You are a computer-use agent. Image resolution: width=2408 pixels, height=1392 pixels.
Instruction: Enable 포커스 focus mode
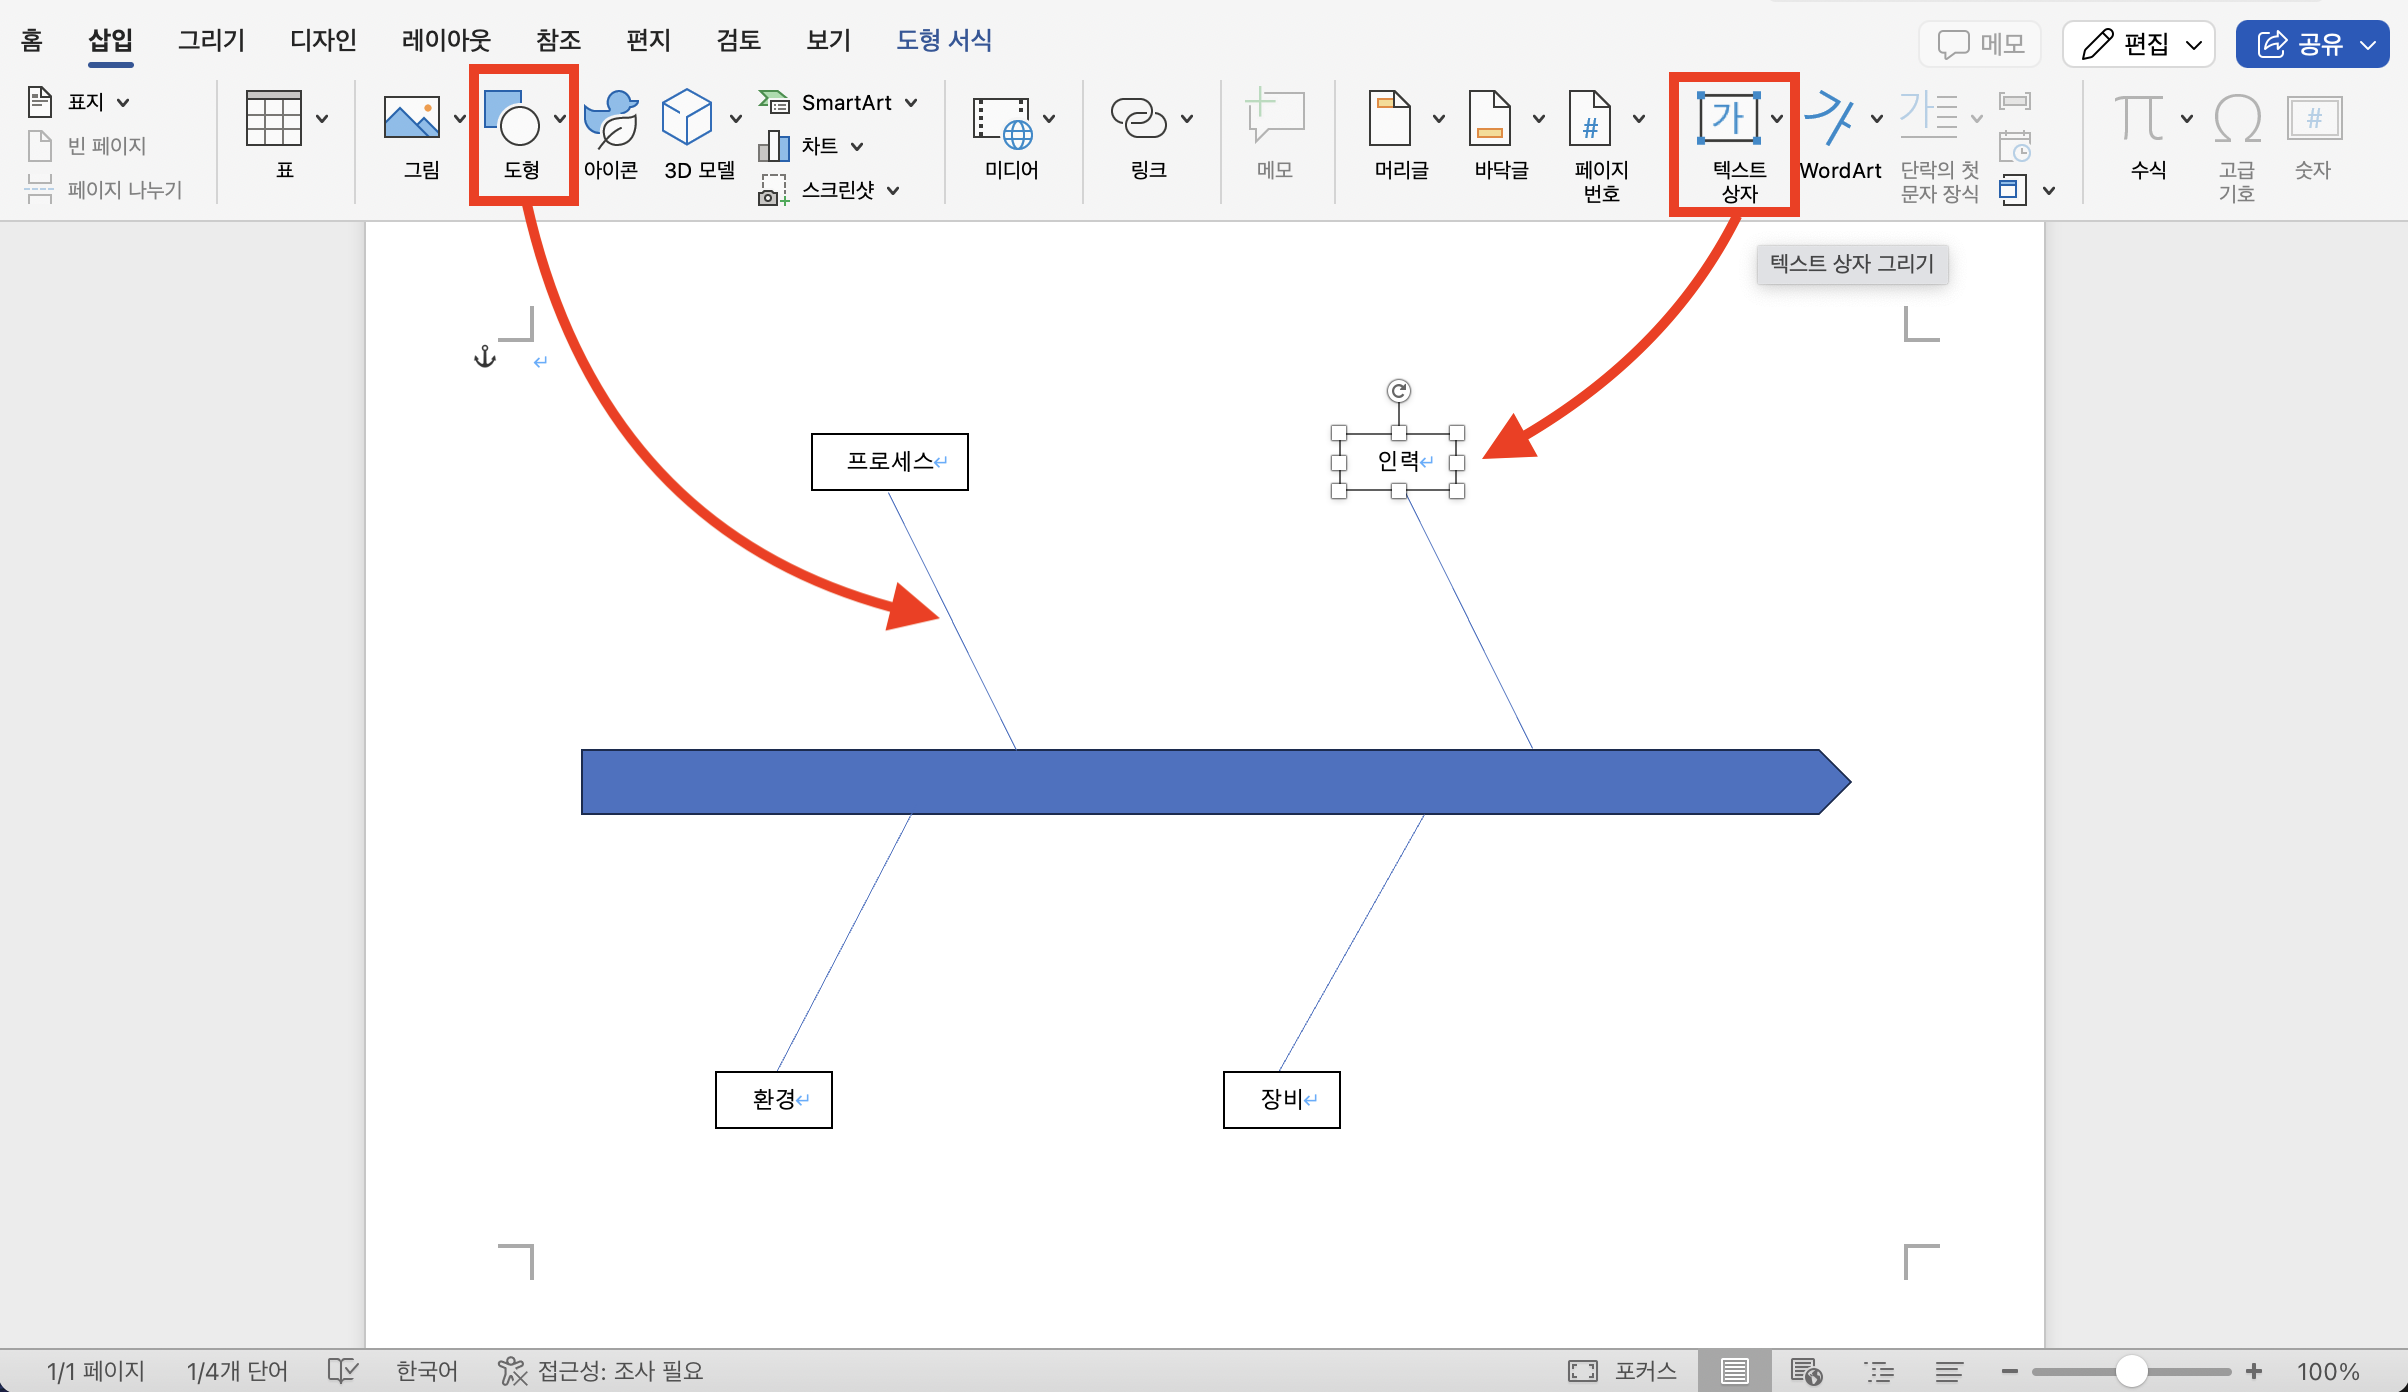(1622, 1371)
